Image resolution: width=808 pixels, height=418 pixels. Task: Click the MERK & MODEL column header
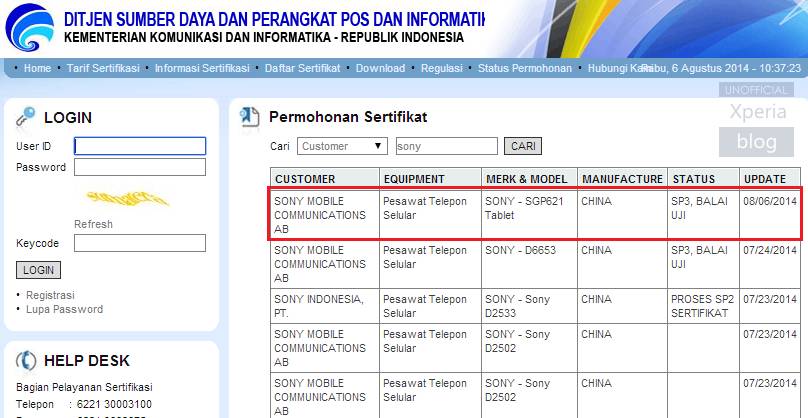pos(530,179)
